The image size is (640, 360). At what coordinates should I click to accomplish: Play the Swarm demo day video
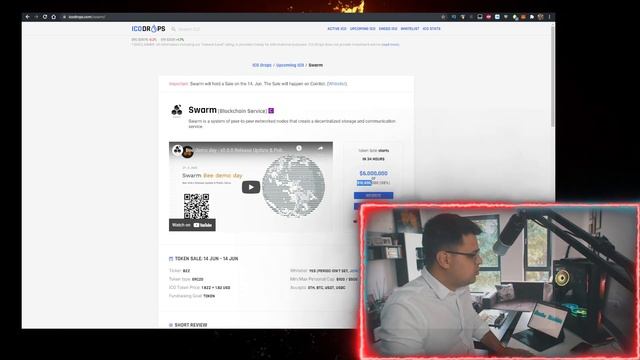(251, 187)
